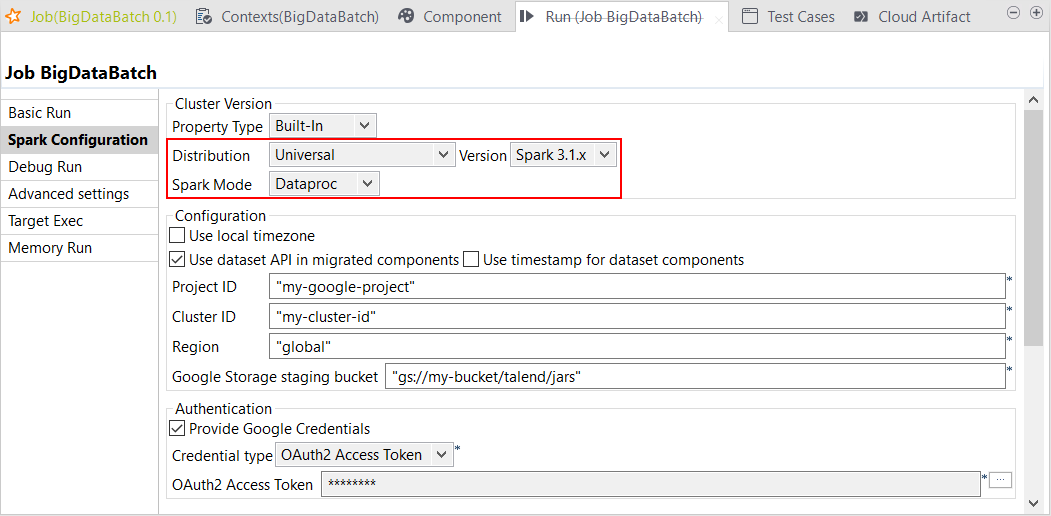Expand the Spark Version dropdown

(x=564, y=155)
